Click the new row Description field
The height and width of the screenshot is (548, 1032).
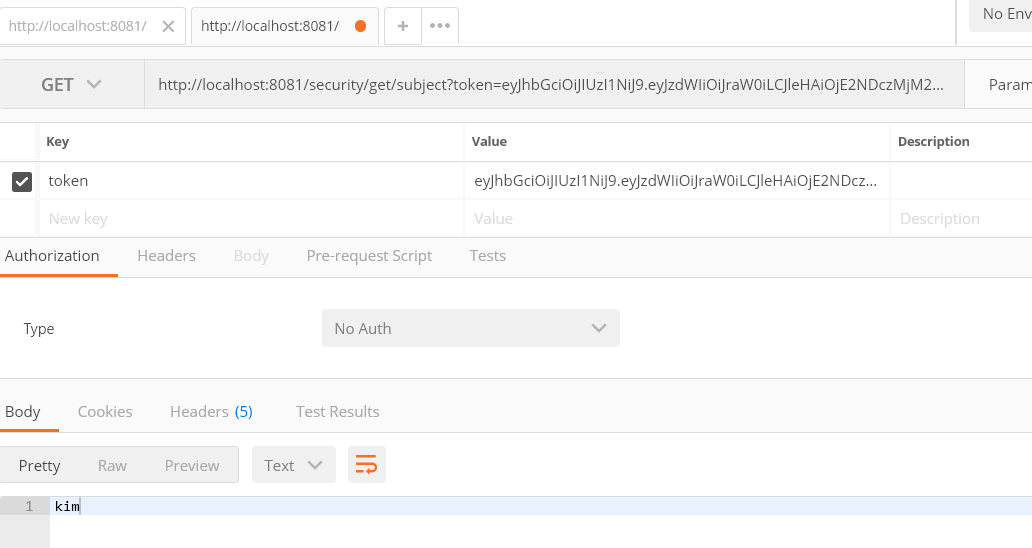[x=961, y=218]
